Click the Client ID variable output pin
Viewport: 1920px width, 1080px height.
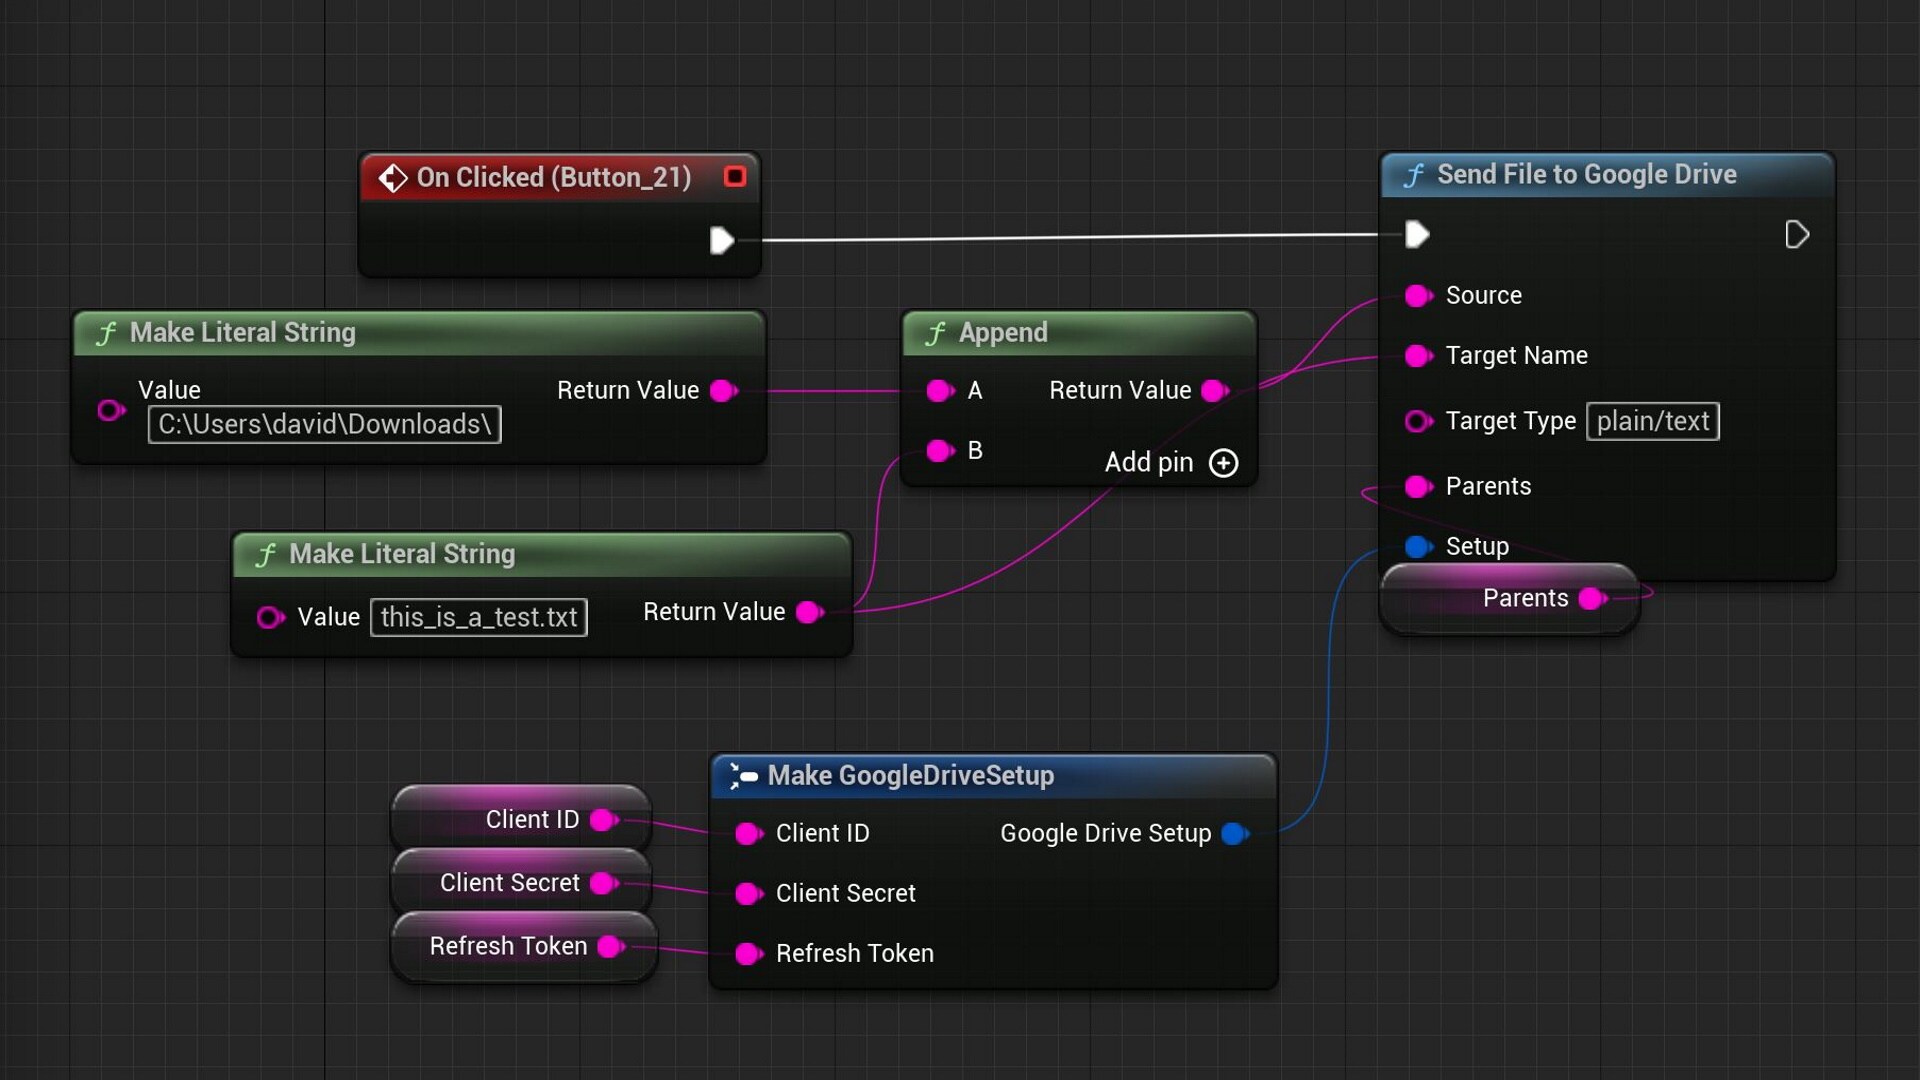603,820
